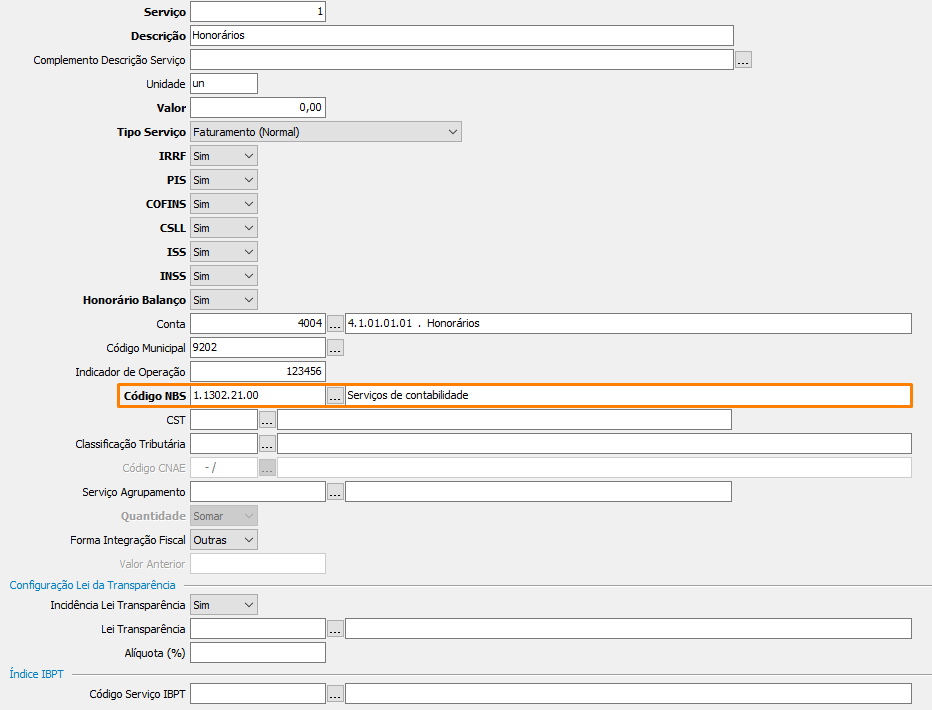Open Código Municipal search ellipsis button

coord(335,348)
